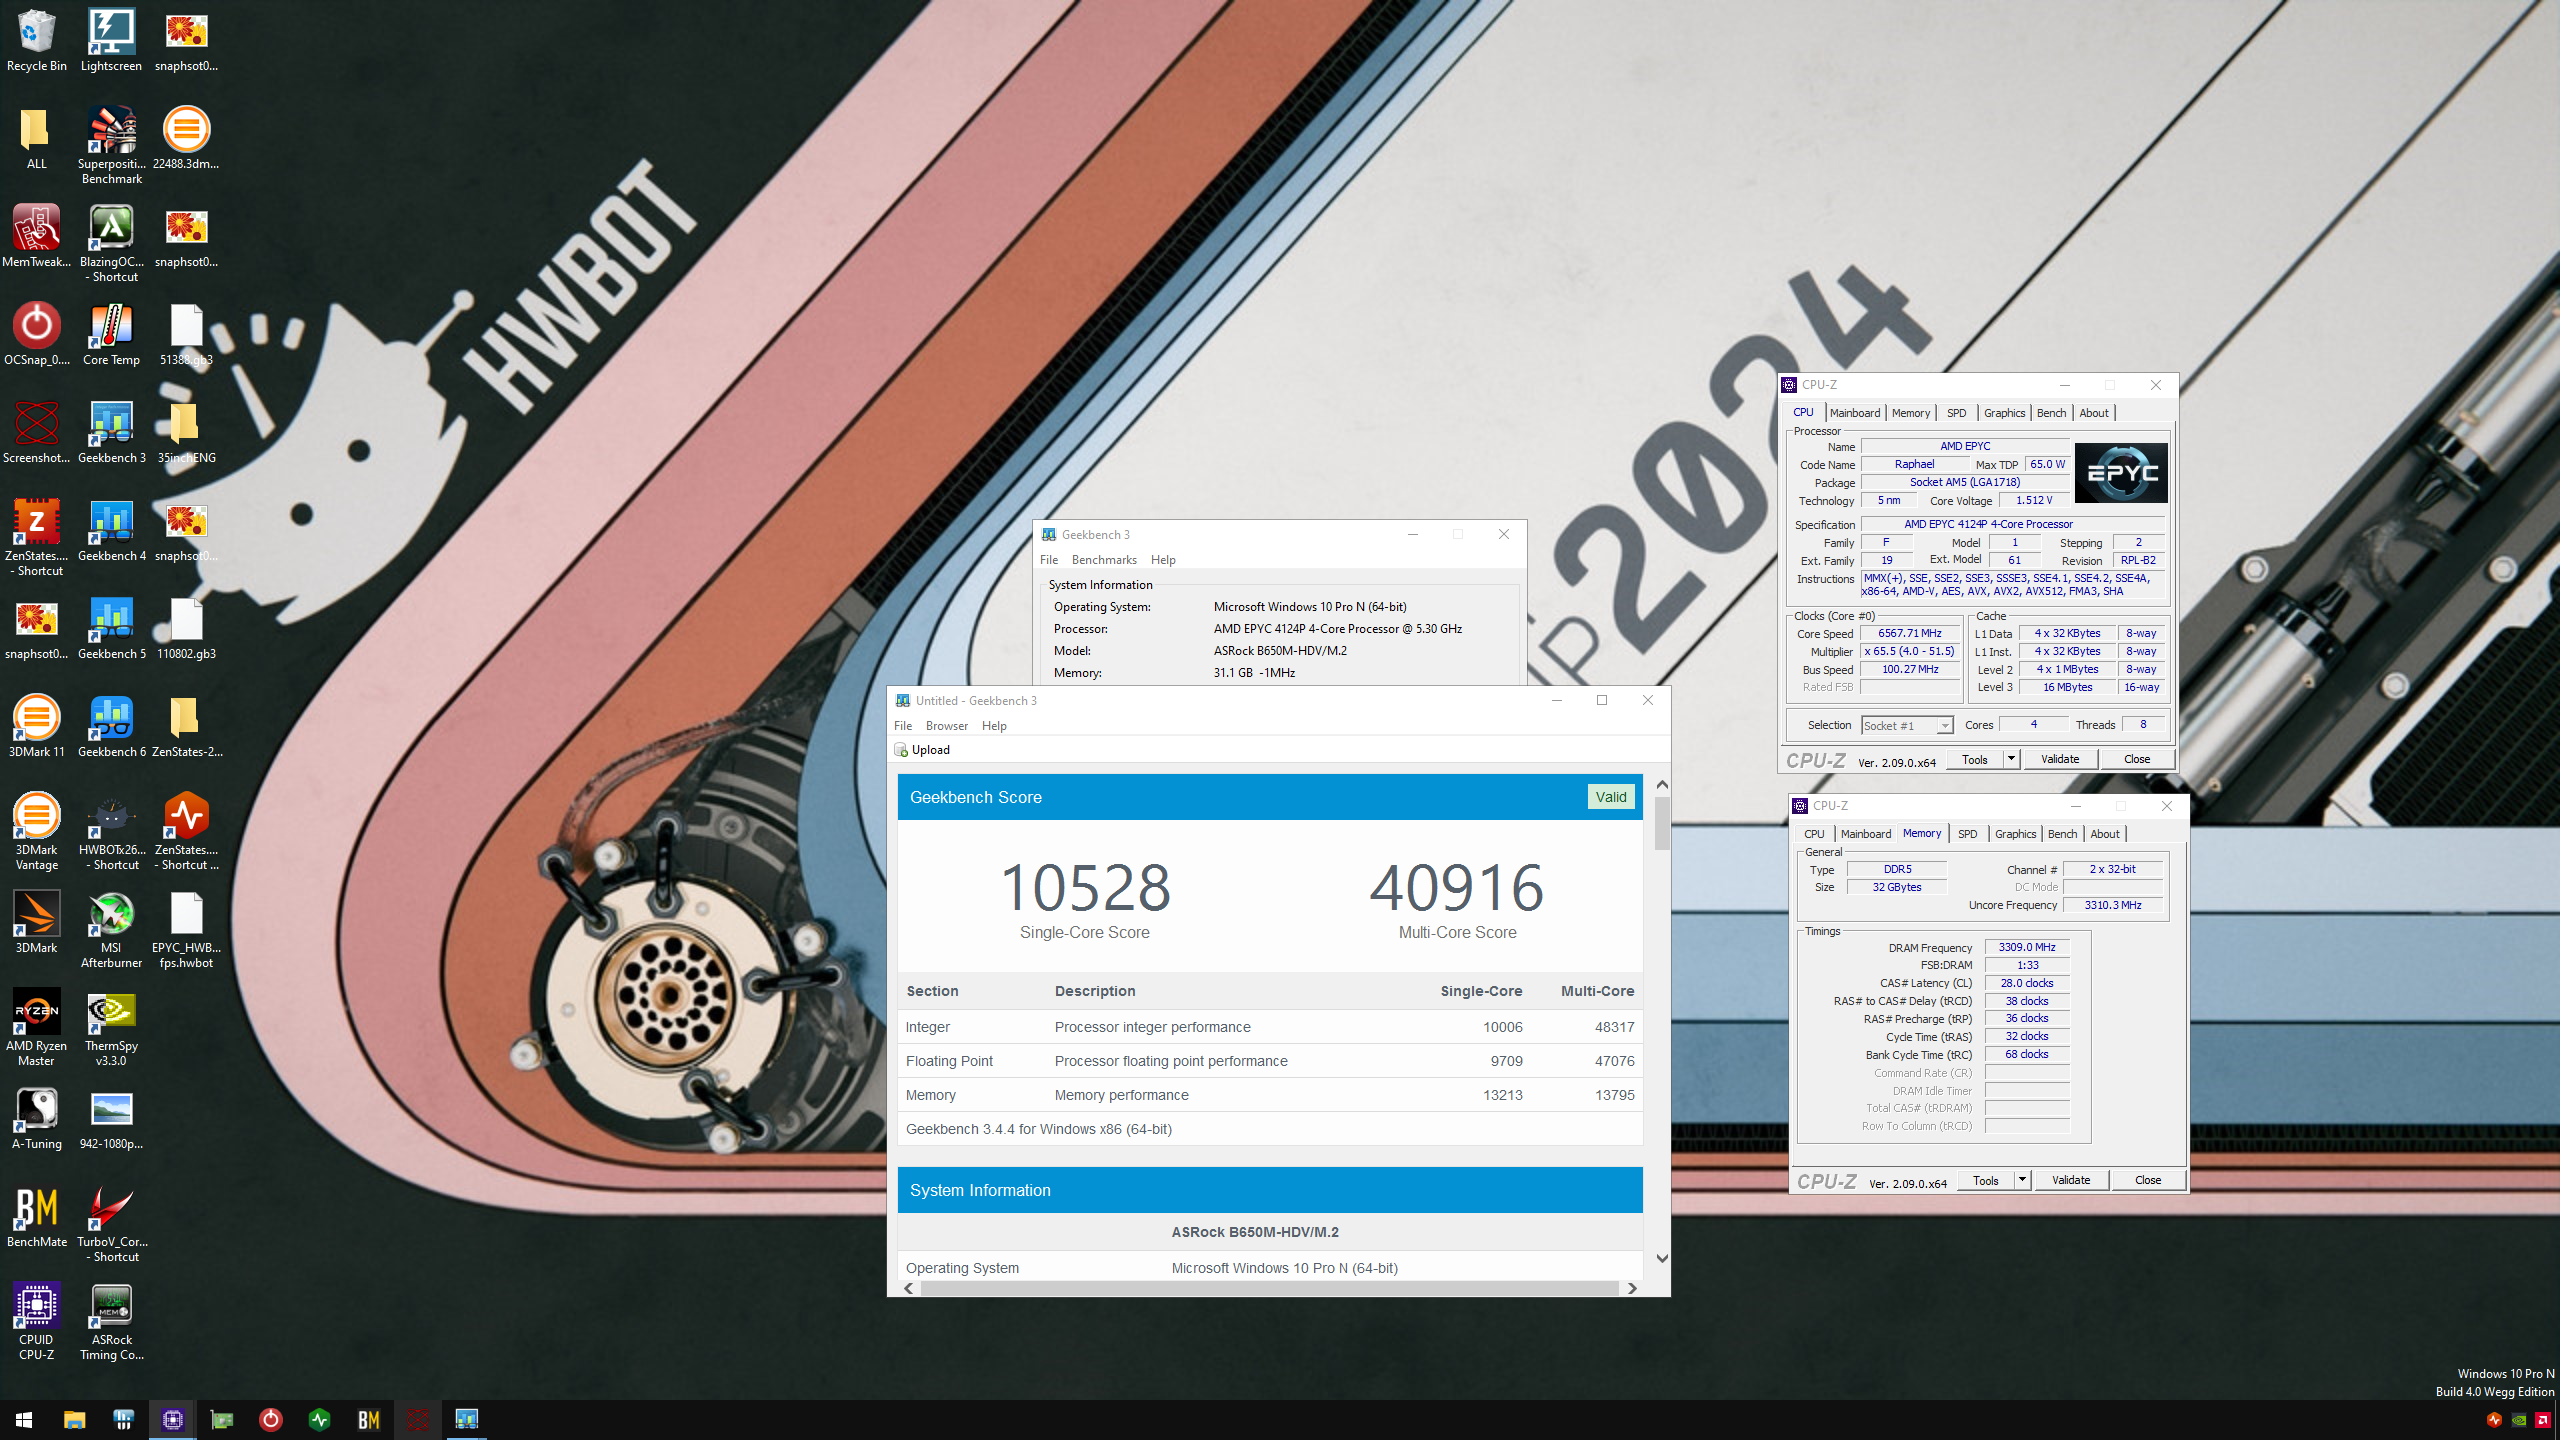Launch 3DMark Vantage desktop icon

click(x=36, y=831)
